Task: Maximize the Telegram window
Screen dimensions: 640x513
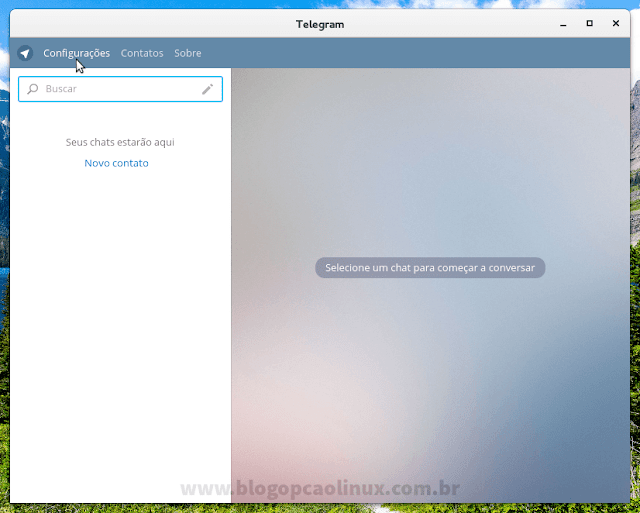Action: (x=589, y=24)
